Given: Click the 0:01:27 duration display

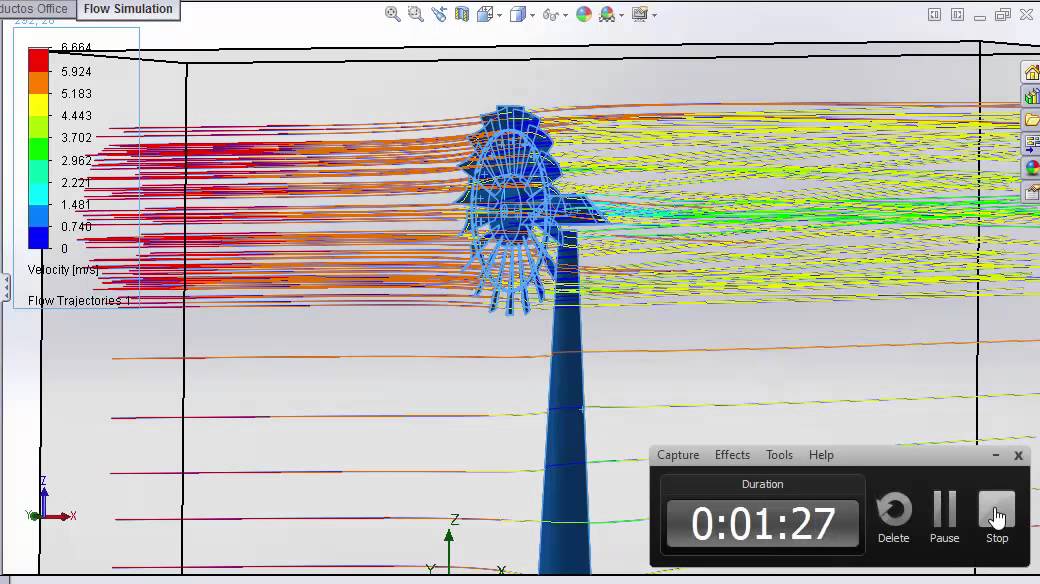Looking at the screenshot, I should click(x=763, y=524).
